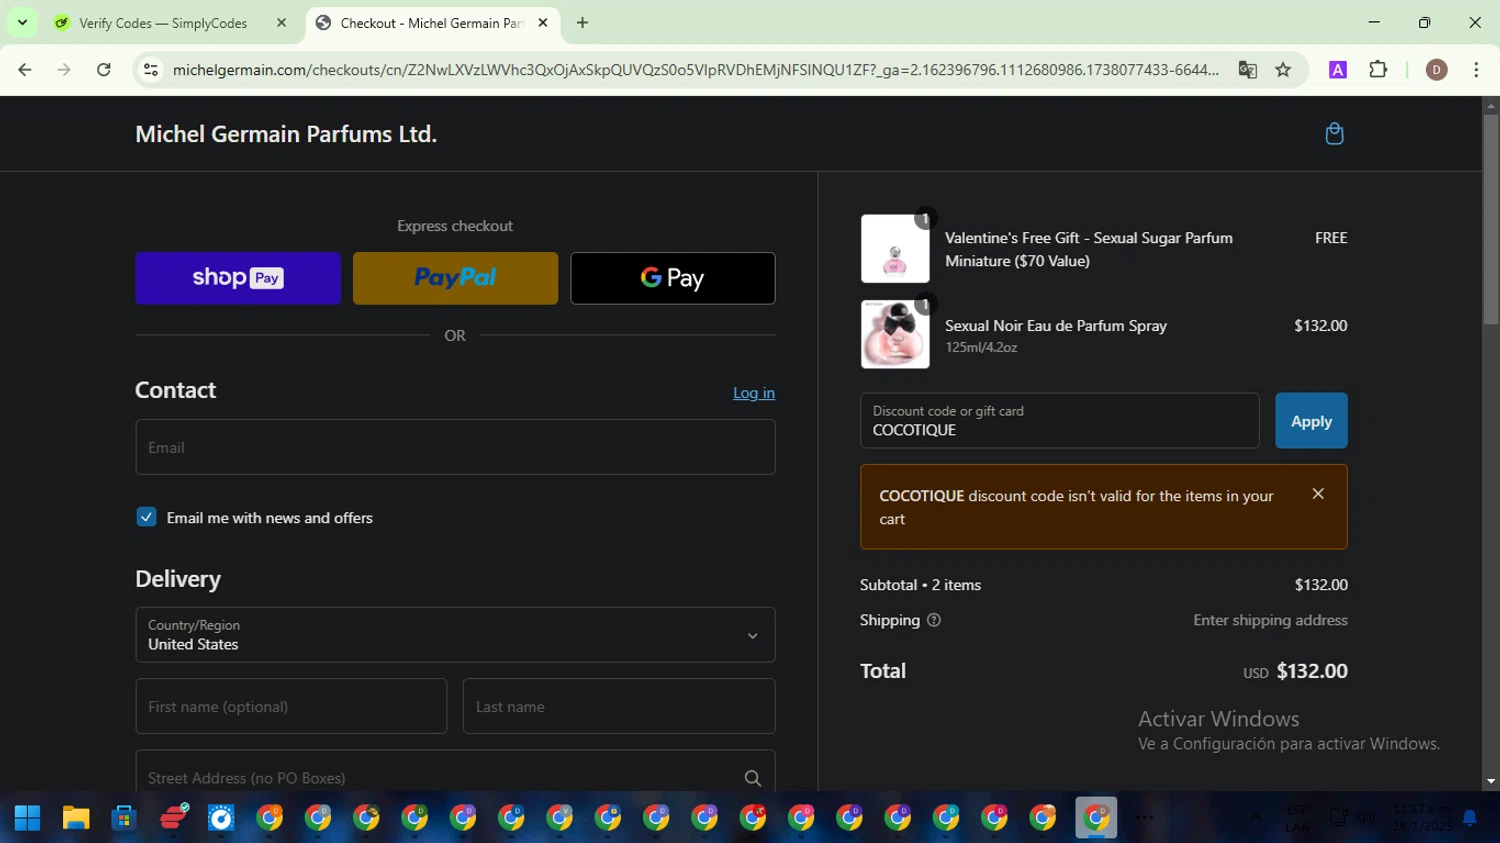Screen dimensions: 1500x843
Task: Pay with Shop Pay
Action: coord(238,278)
